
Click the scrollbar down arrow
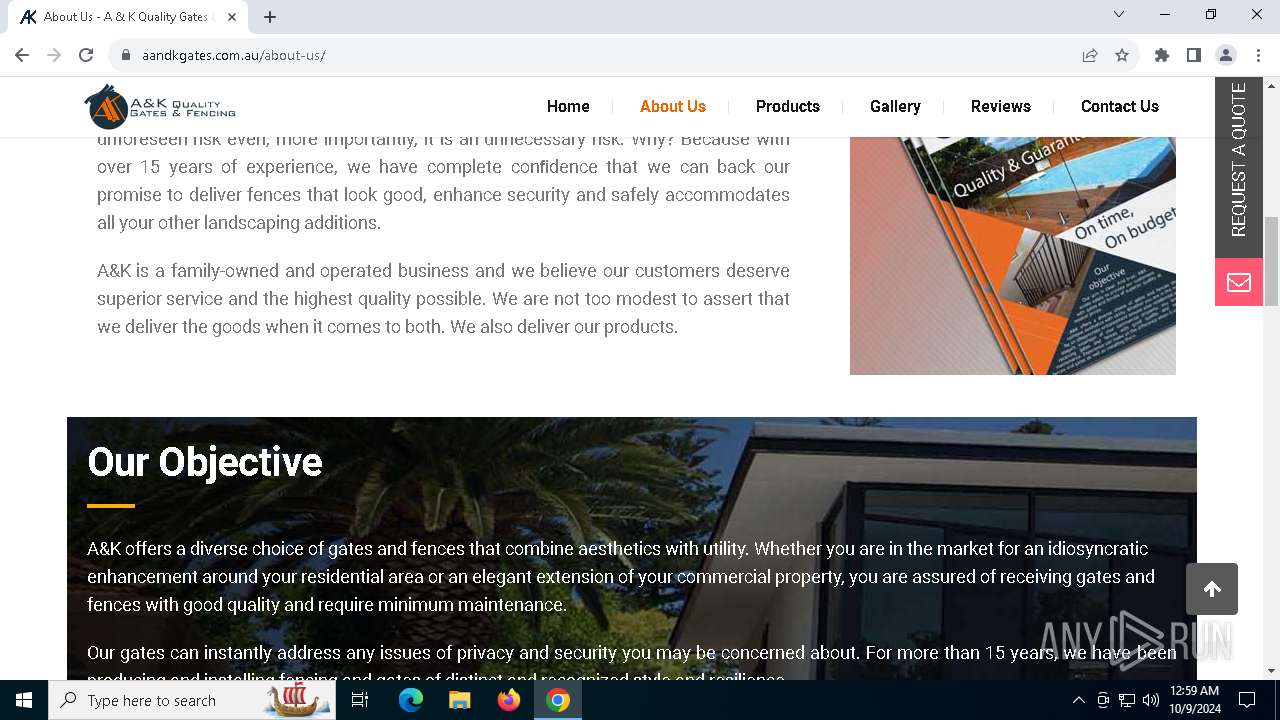1272,671
